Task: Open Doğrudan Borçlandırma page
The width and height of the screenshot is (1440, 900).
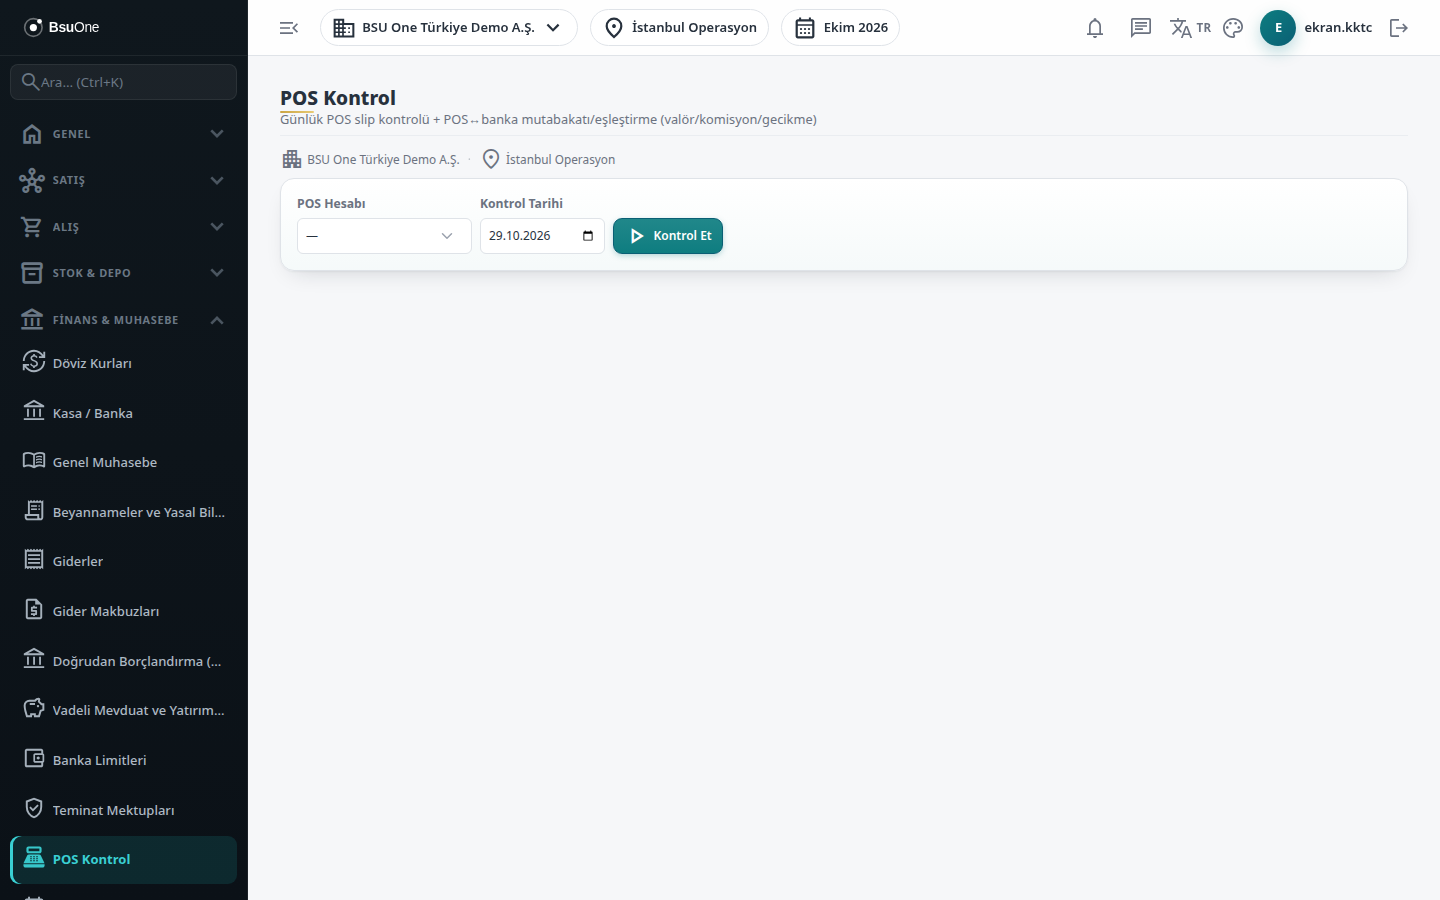Action: (124, 661)
